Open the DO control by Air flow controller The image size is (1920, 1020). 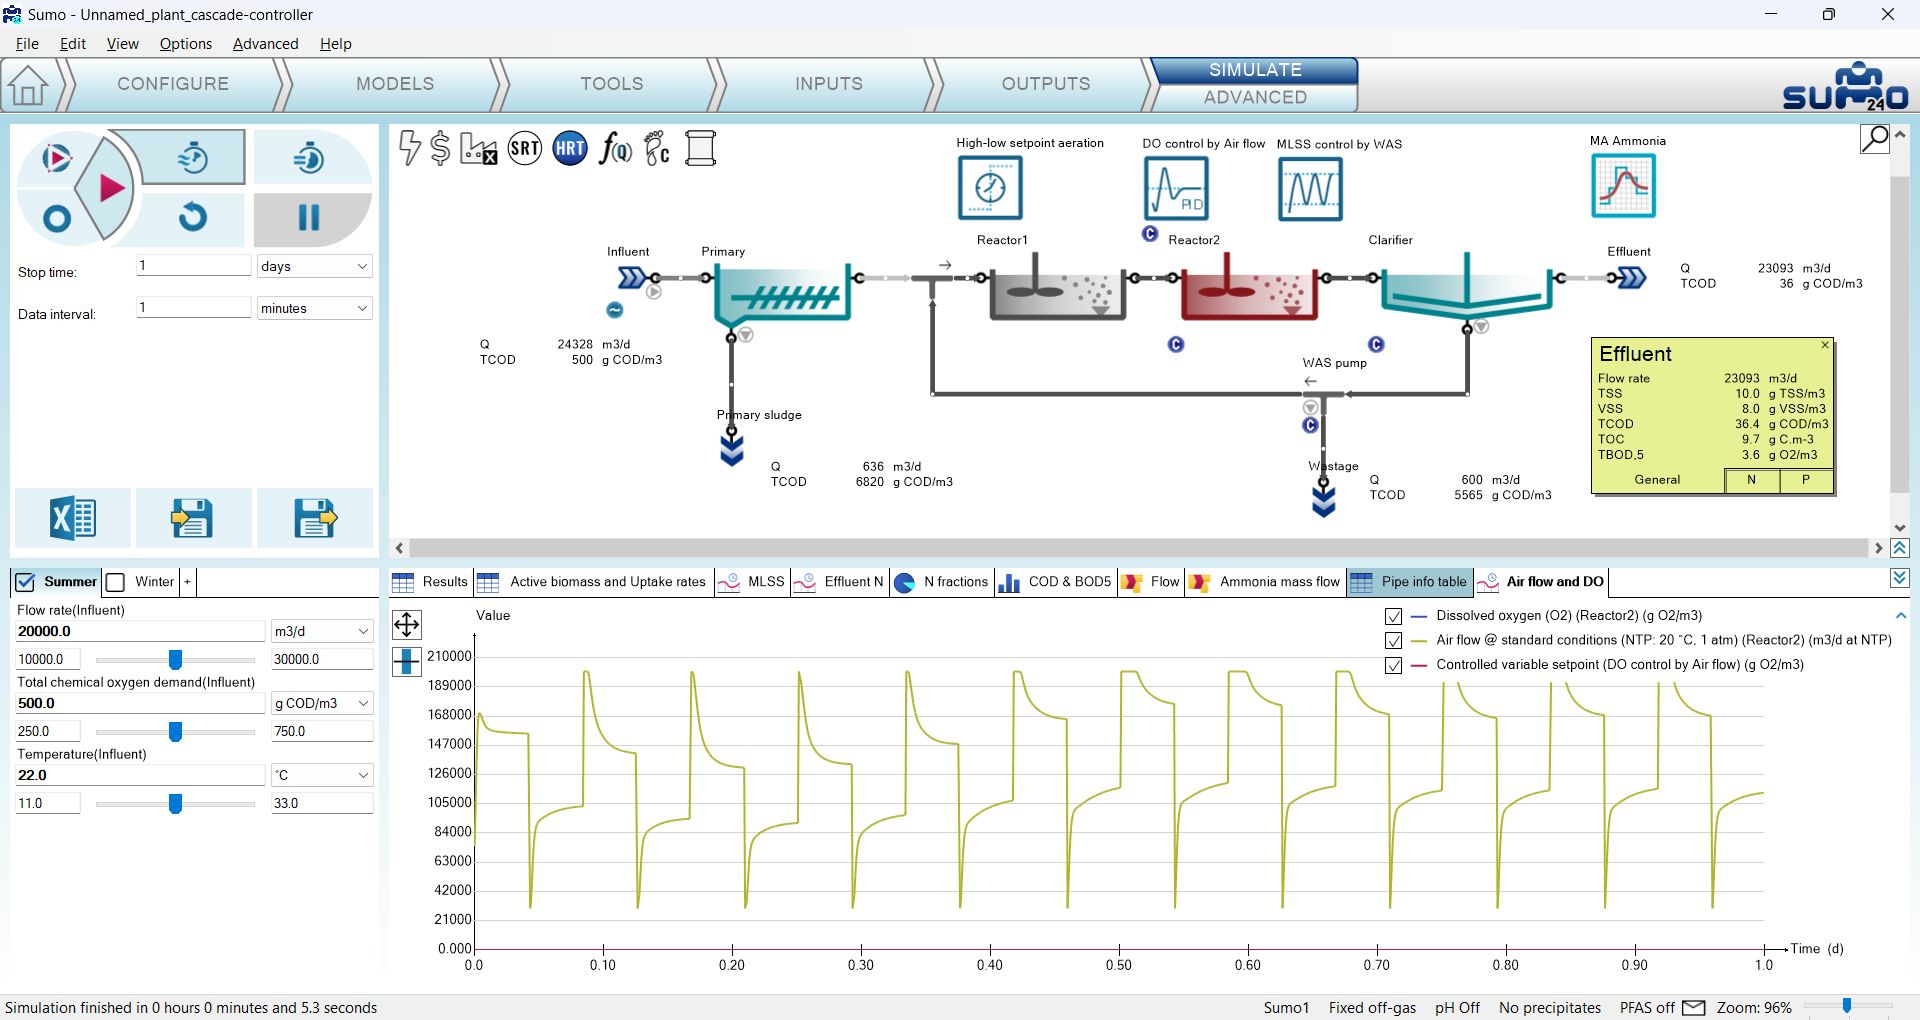[1176, 188]
